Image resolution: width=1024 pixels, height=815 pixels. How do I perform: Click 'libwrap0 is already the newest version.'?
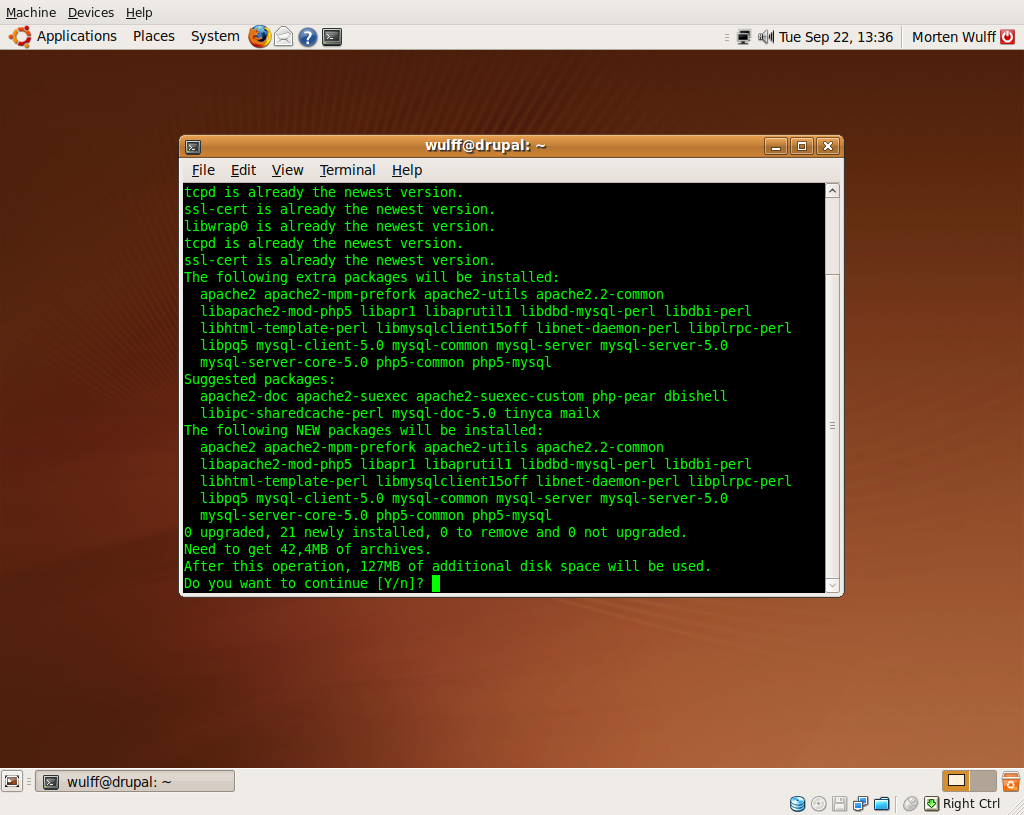pyautogui.click(x=340, y=227)
